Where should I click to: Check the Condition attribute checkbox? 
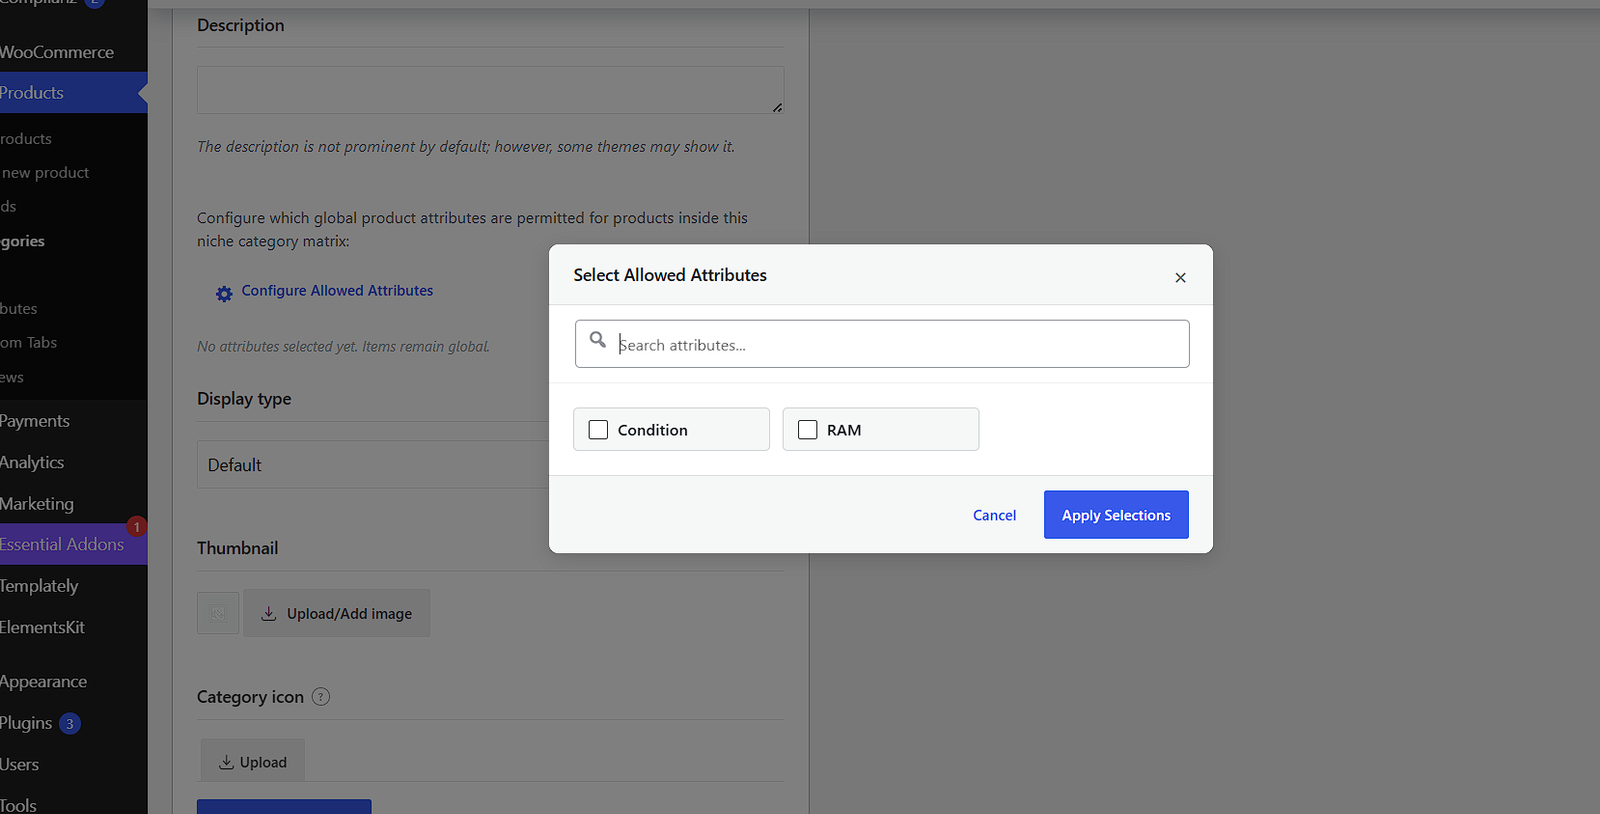[598, 429]
